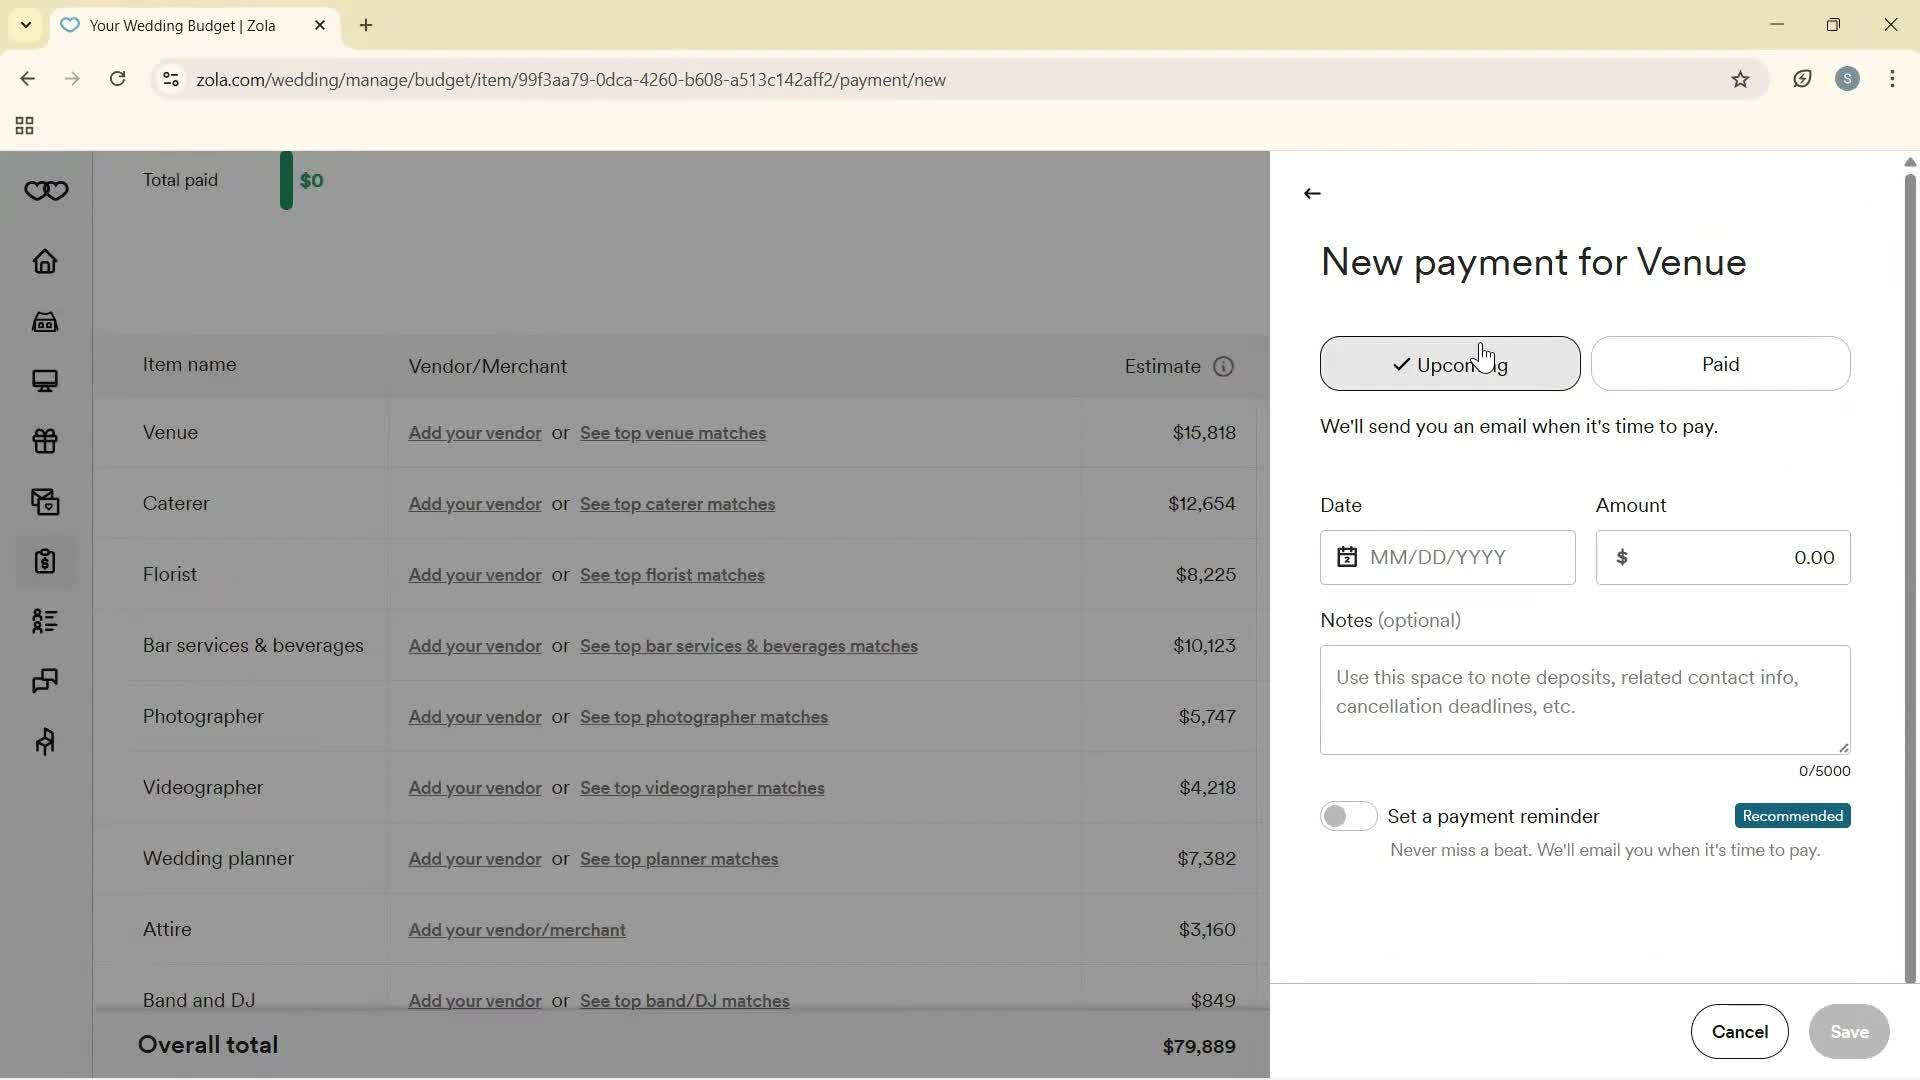Open the invitations envelope sidebar icon

[x=45, y=501]
